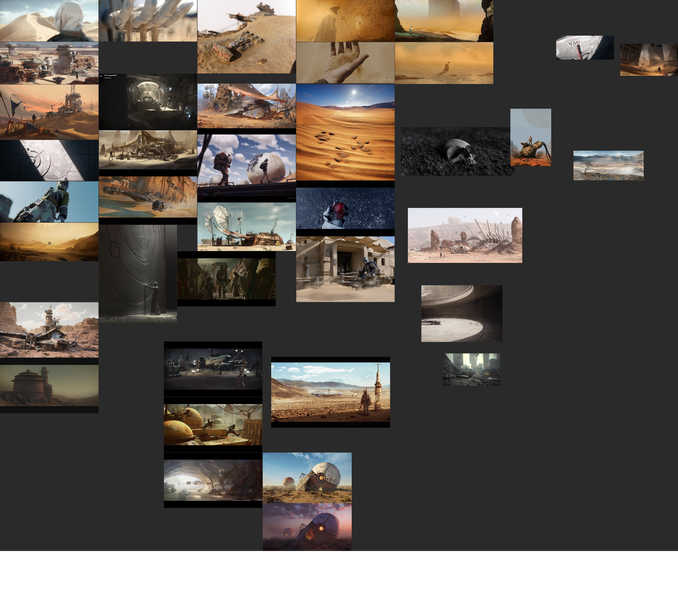Select the skull in black sand image
The height and width of the screenshot is (600, 678).
coord(455,151)
